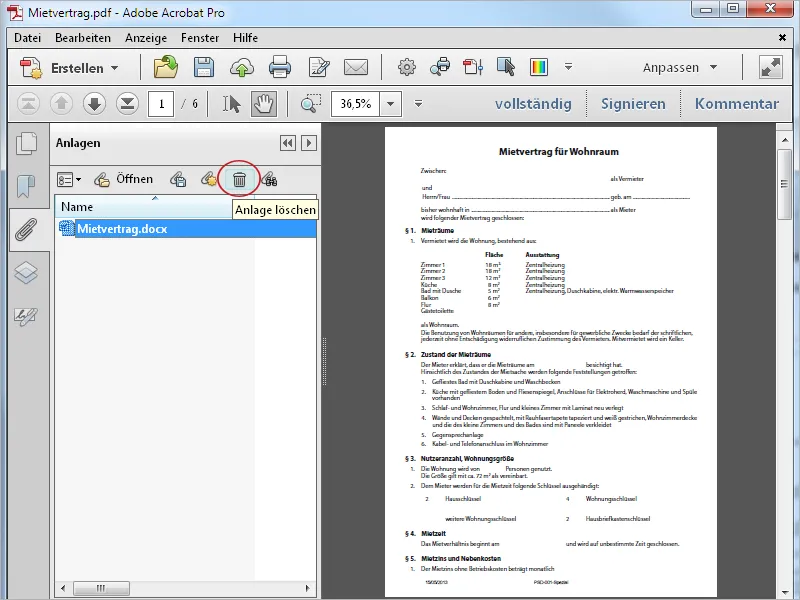Close the document with the menu bar X

[782, 38]
